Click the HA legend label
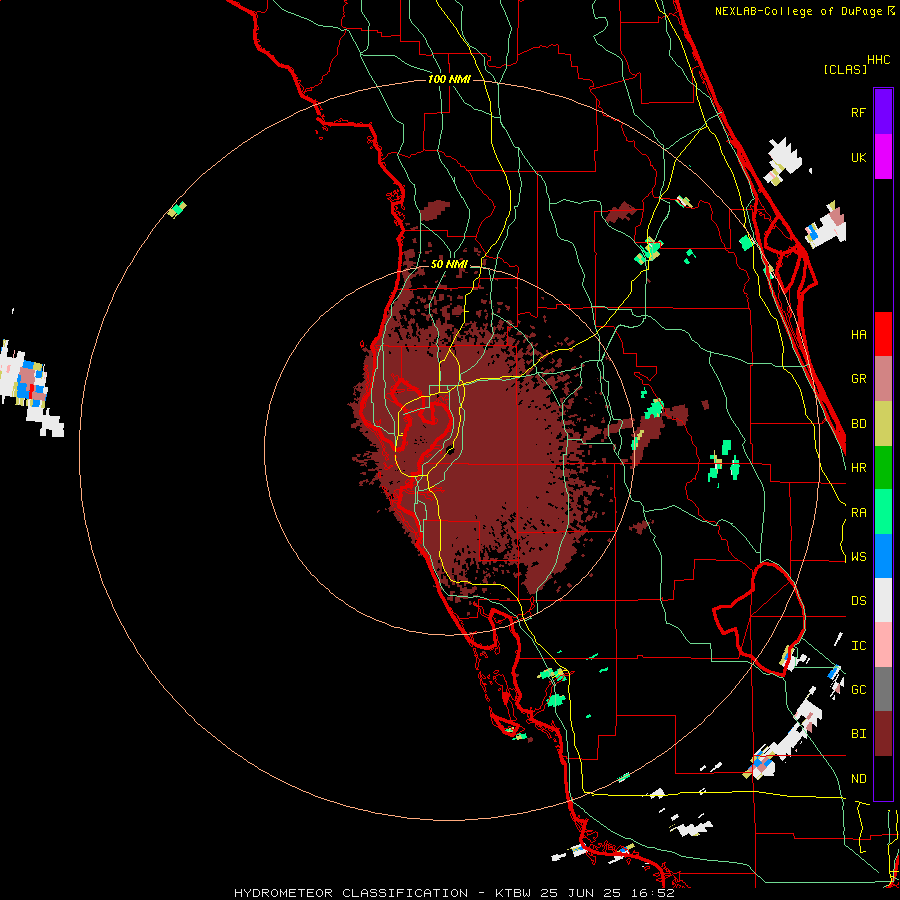 click(858, 335)
